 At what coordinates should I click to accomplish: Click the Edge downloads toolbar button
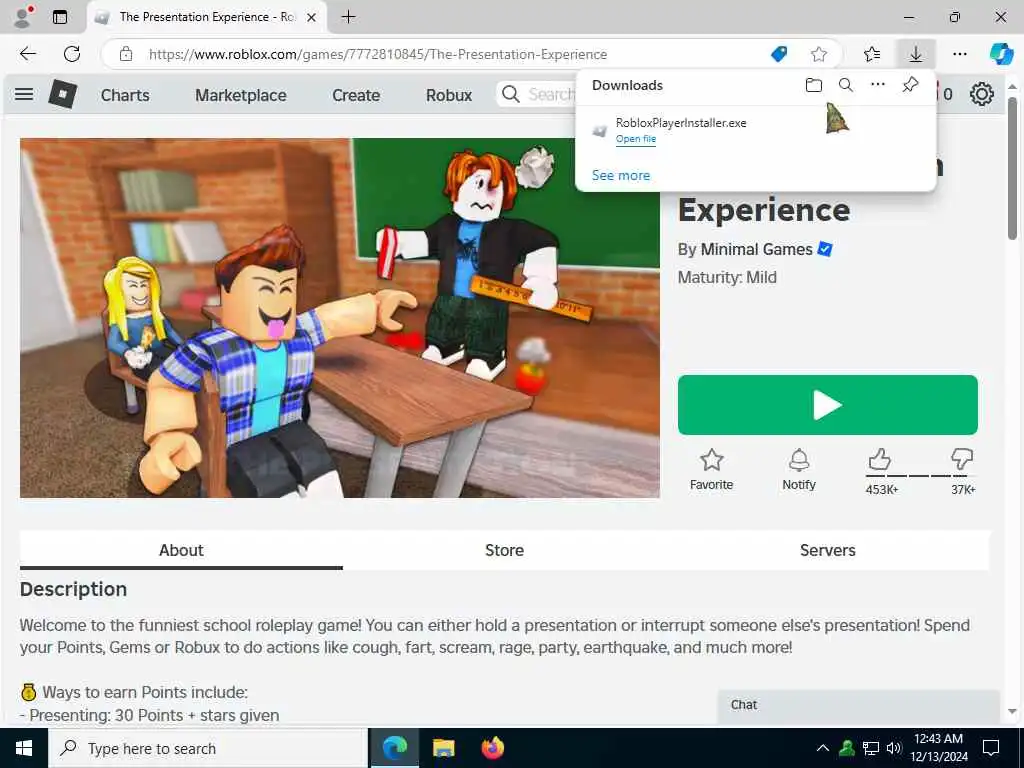pos(916,54)
